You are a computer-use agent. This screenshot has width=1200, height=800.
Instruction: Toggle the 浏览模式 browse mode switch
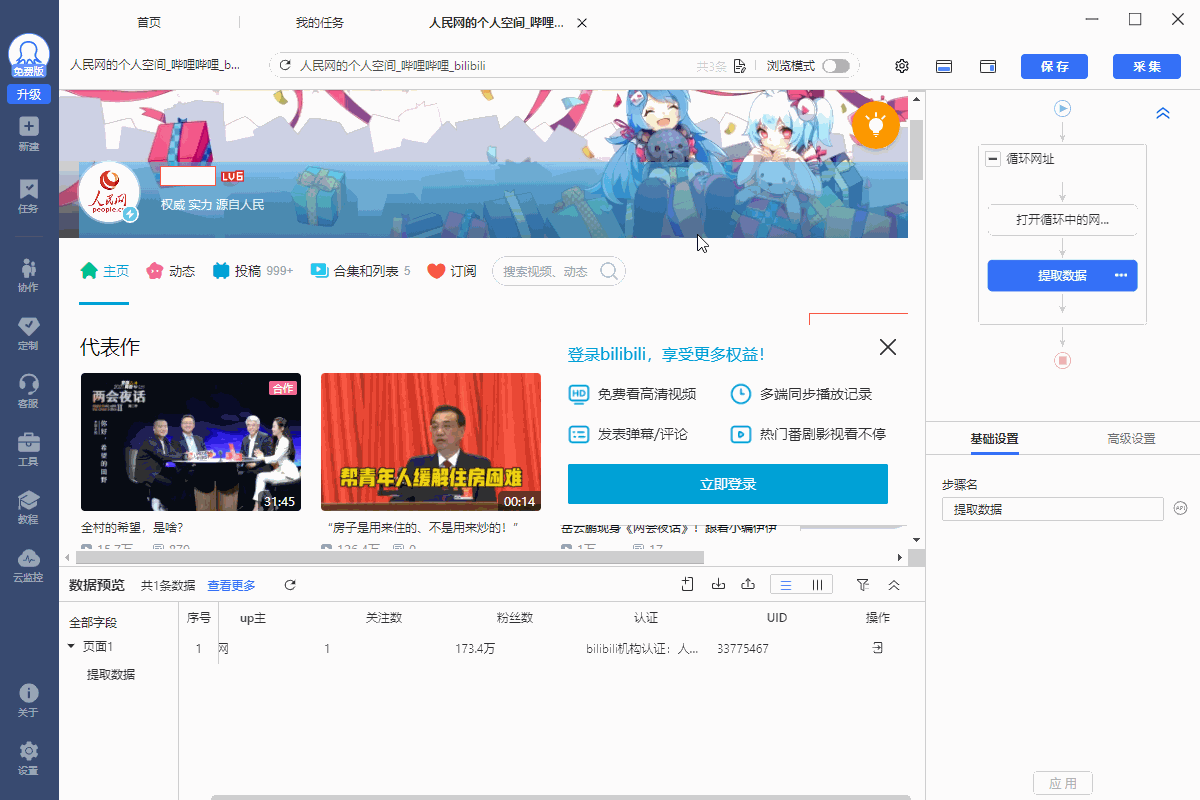click(x=835, y=66)
